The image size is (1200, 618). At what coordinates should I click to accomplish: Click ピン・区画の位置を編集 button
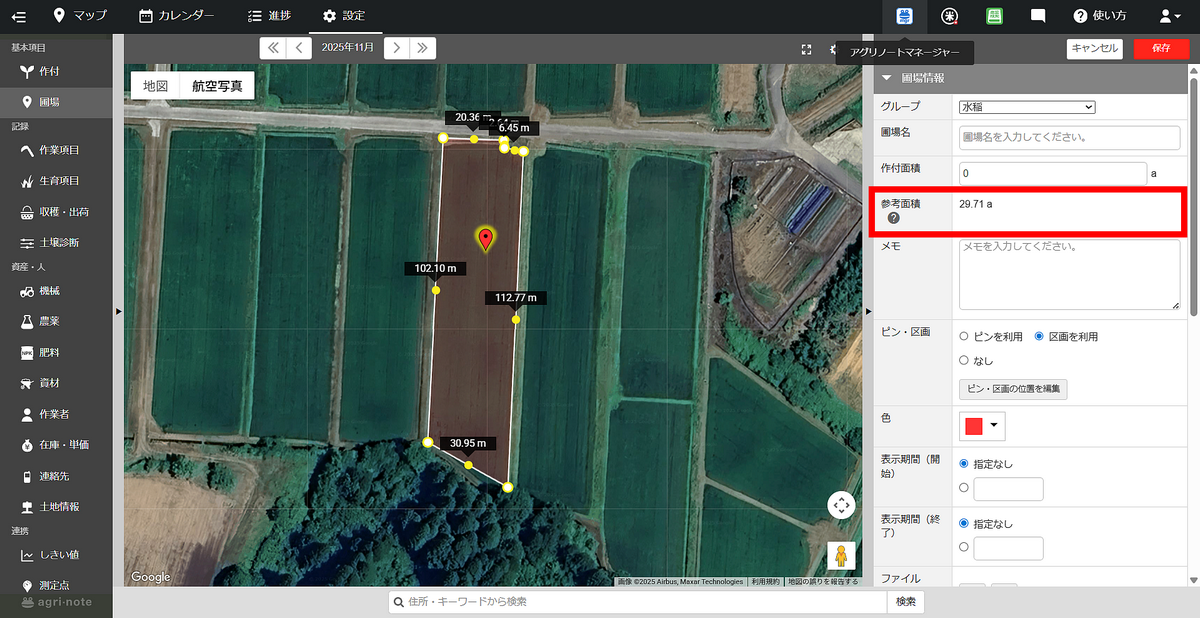pyautogui.click(x=1013, y=388)
